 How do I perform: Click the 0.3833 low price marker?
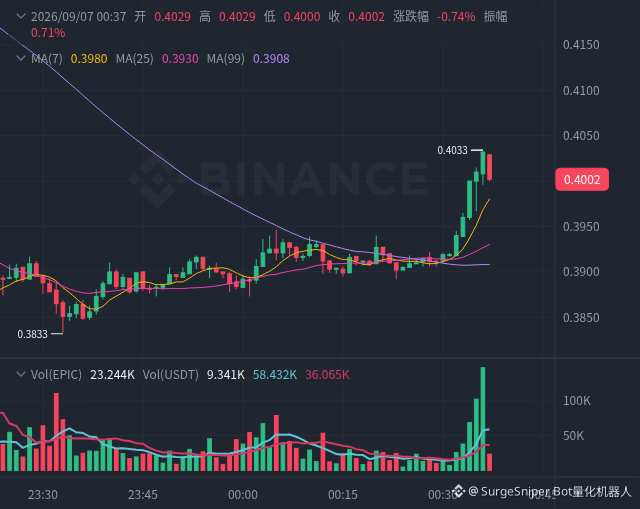[32, 334]
